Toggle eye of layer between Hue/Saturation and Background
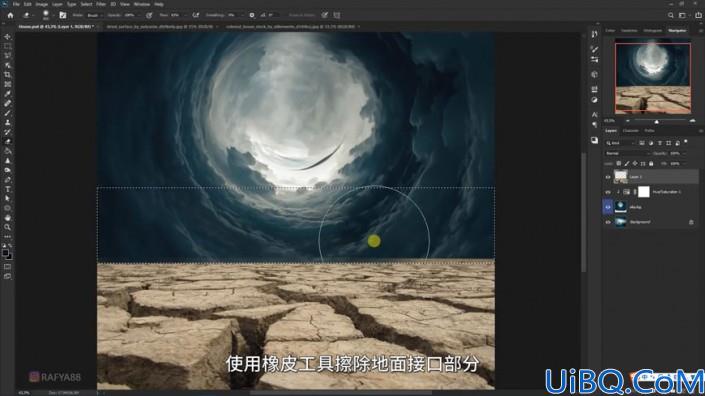 608,207
